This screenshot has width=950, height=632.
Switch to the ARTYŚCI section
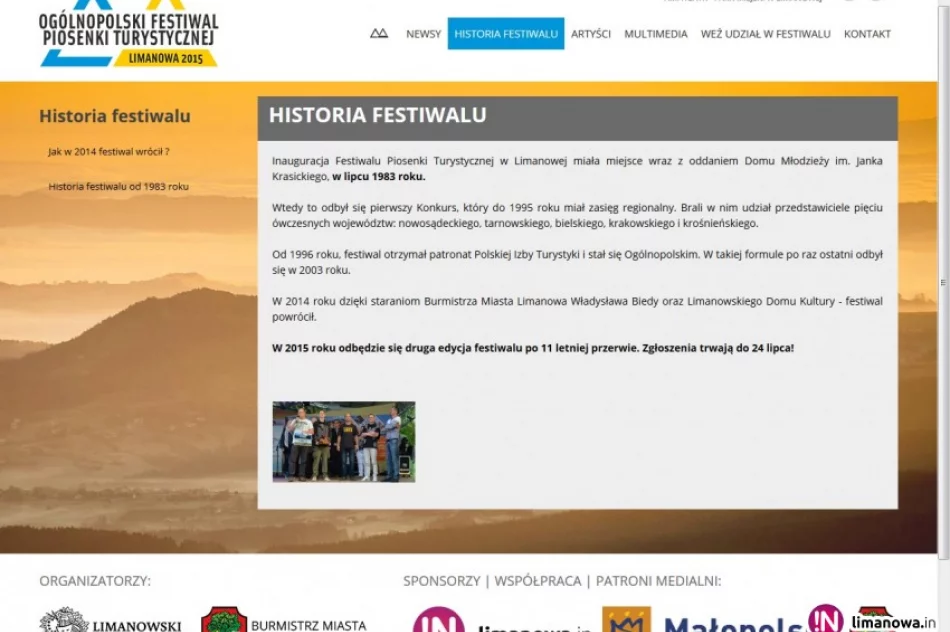[590, 33]
